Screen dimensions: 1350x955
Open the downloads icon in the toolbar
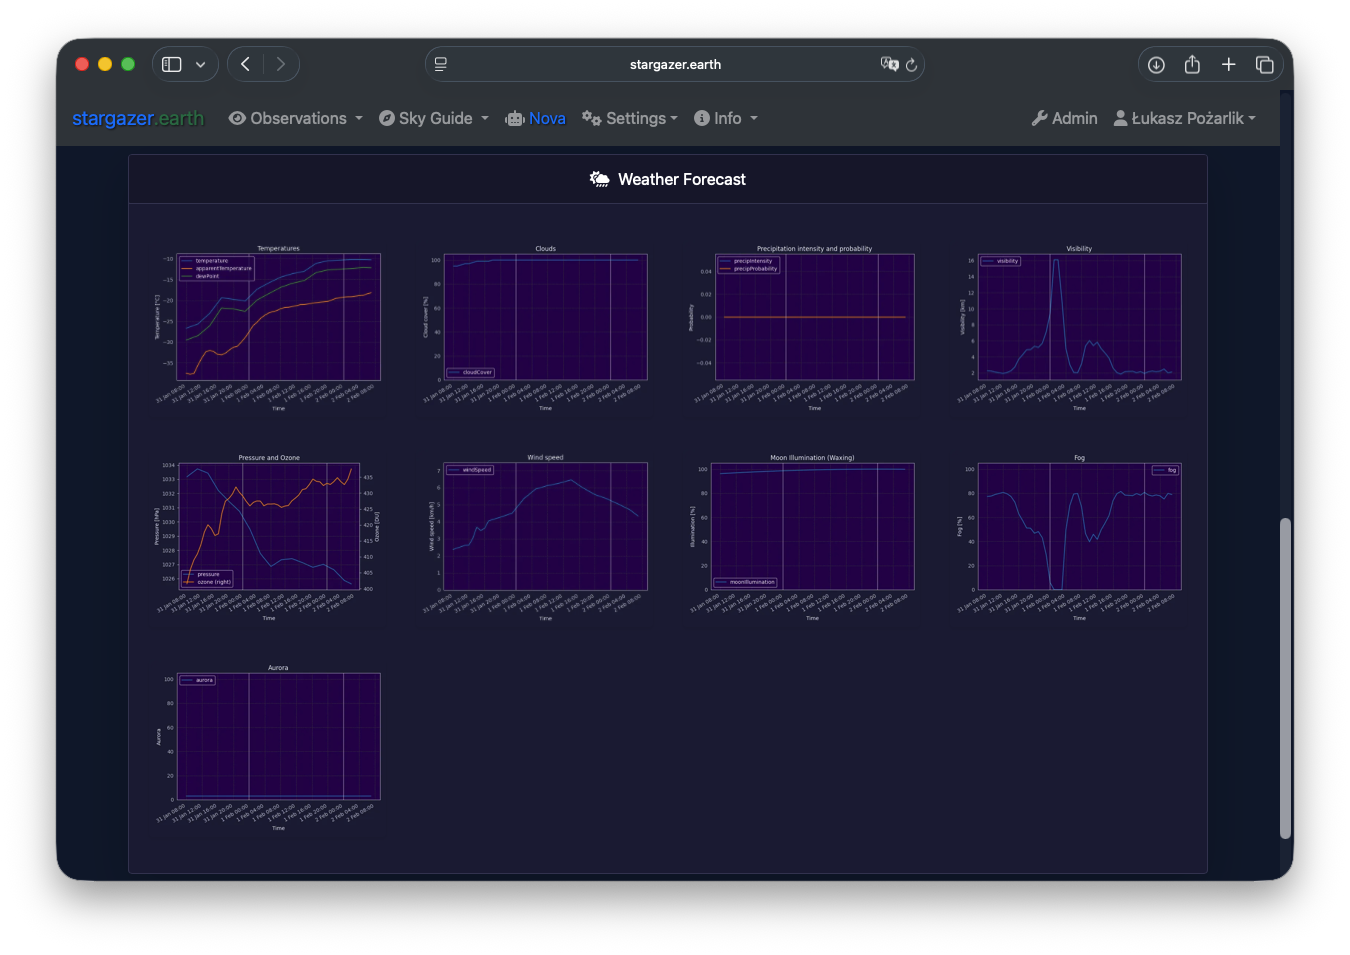[x=1156, y=65]
